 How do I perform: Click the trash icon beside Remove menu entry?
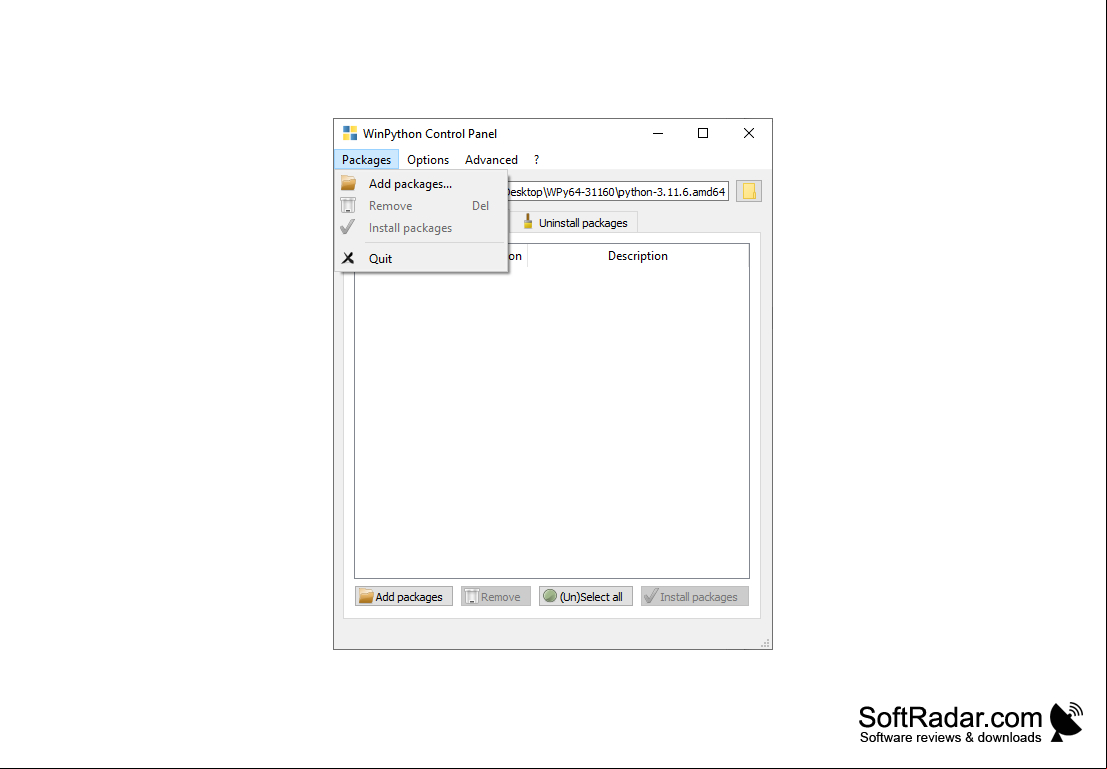(348, 205)
